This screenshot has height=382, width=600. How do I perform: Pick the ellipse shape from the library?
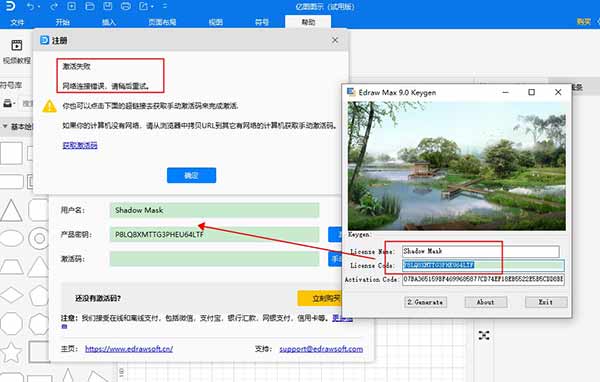[11, 238]
